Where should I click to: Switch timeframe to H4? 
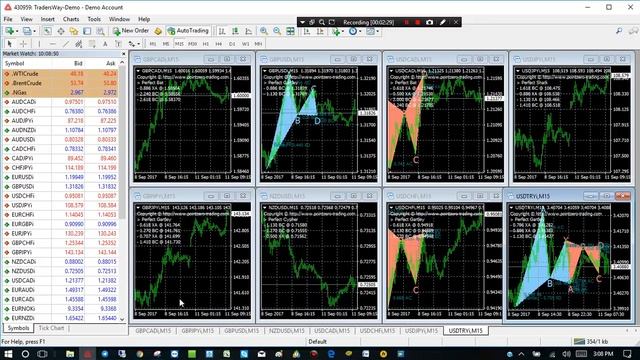tap(219, 44)
